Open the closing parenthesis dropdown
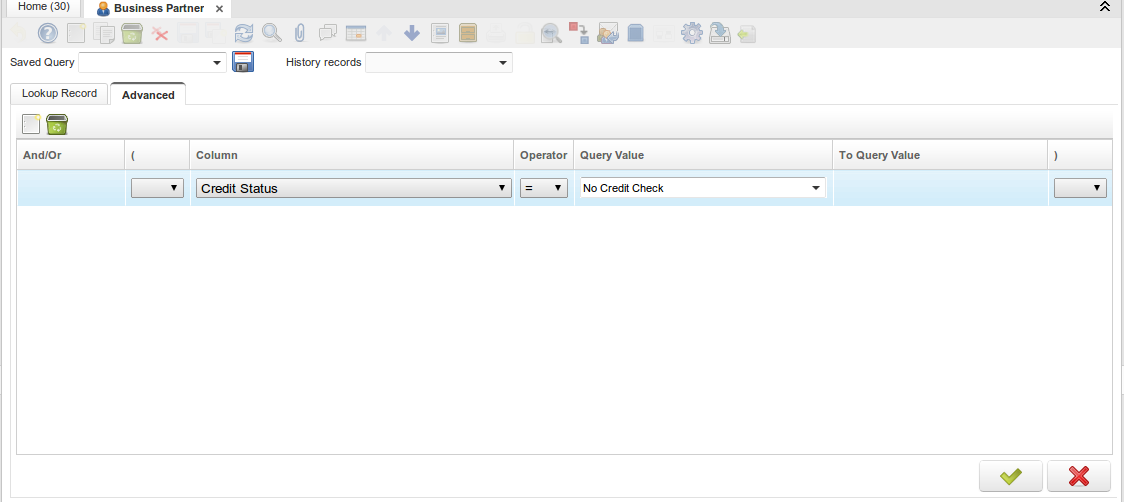The width and height of the screenshot is (1124, 502). [1080, 188]
